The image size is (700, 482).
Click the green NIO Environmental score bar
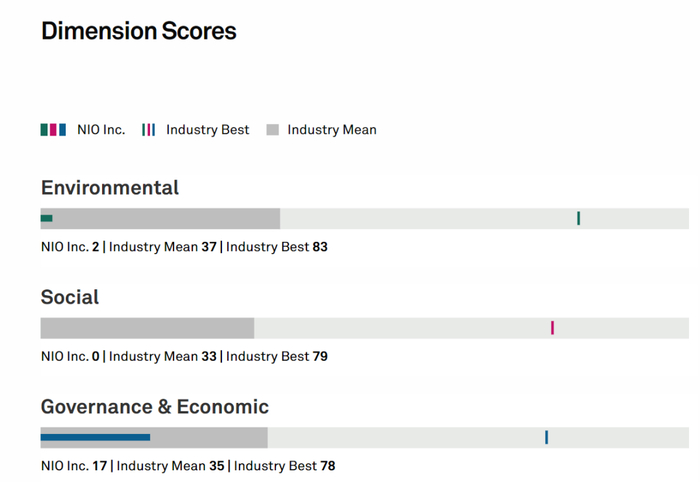(46, 218)
